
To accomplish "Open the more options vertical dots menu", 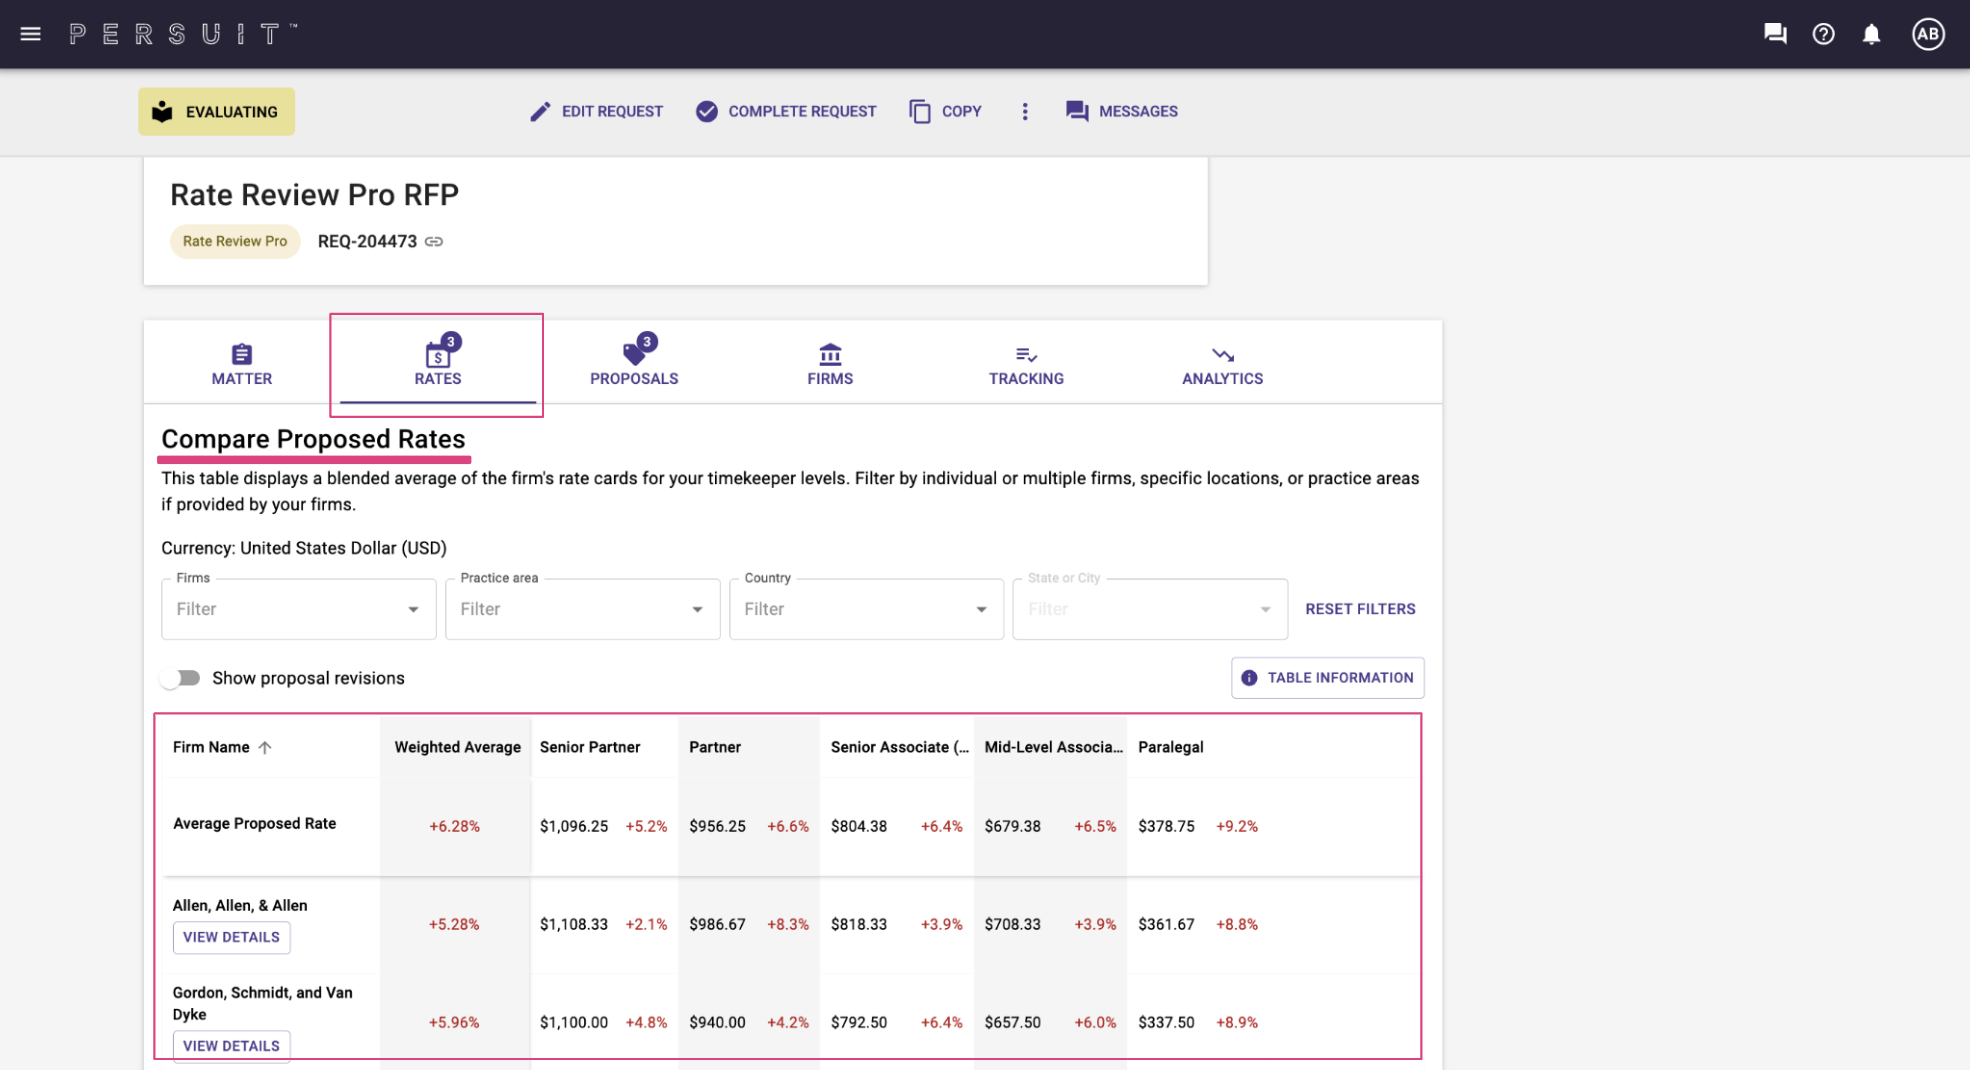I will (x=1024, y=111).
